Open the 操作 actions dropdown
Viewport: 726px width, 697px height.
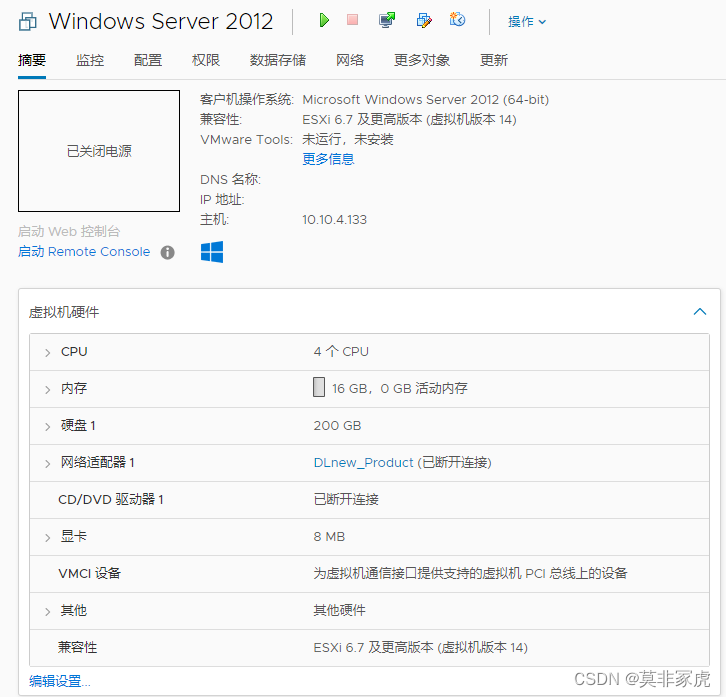527,21
